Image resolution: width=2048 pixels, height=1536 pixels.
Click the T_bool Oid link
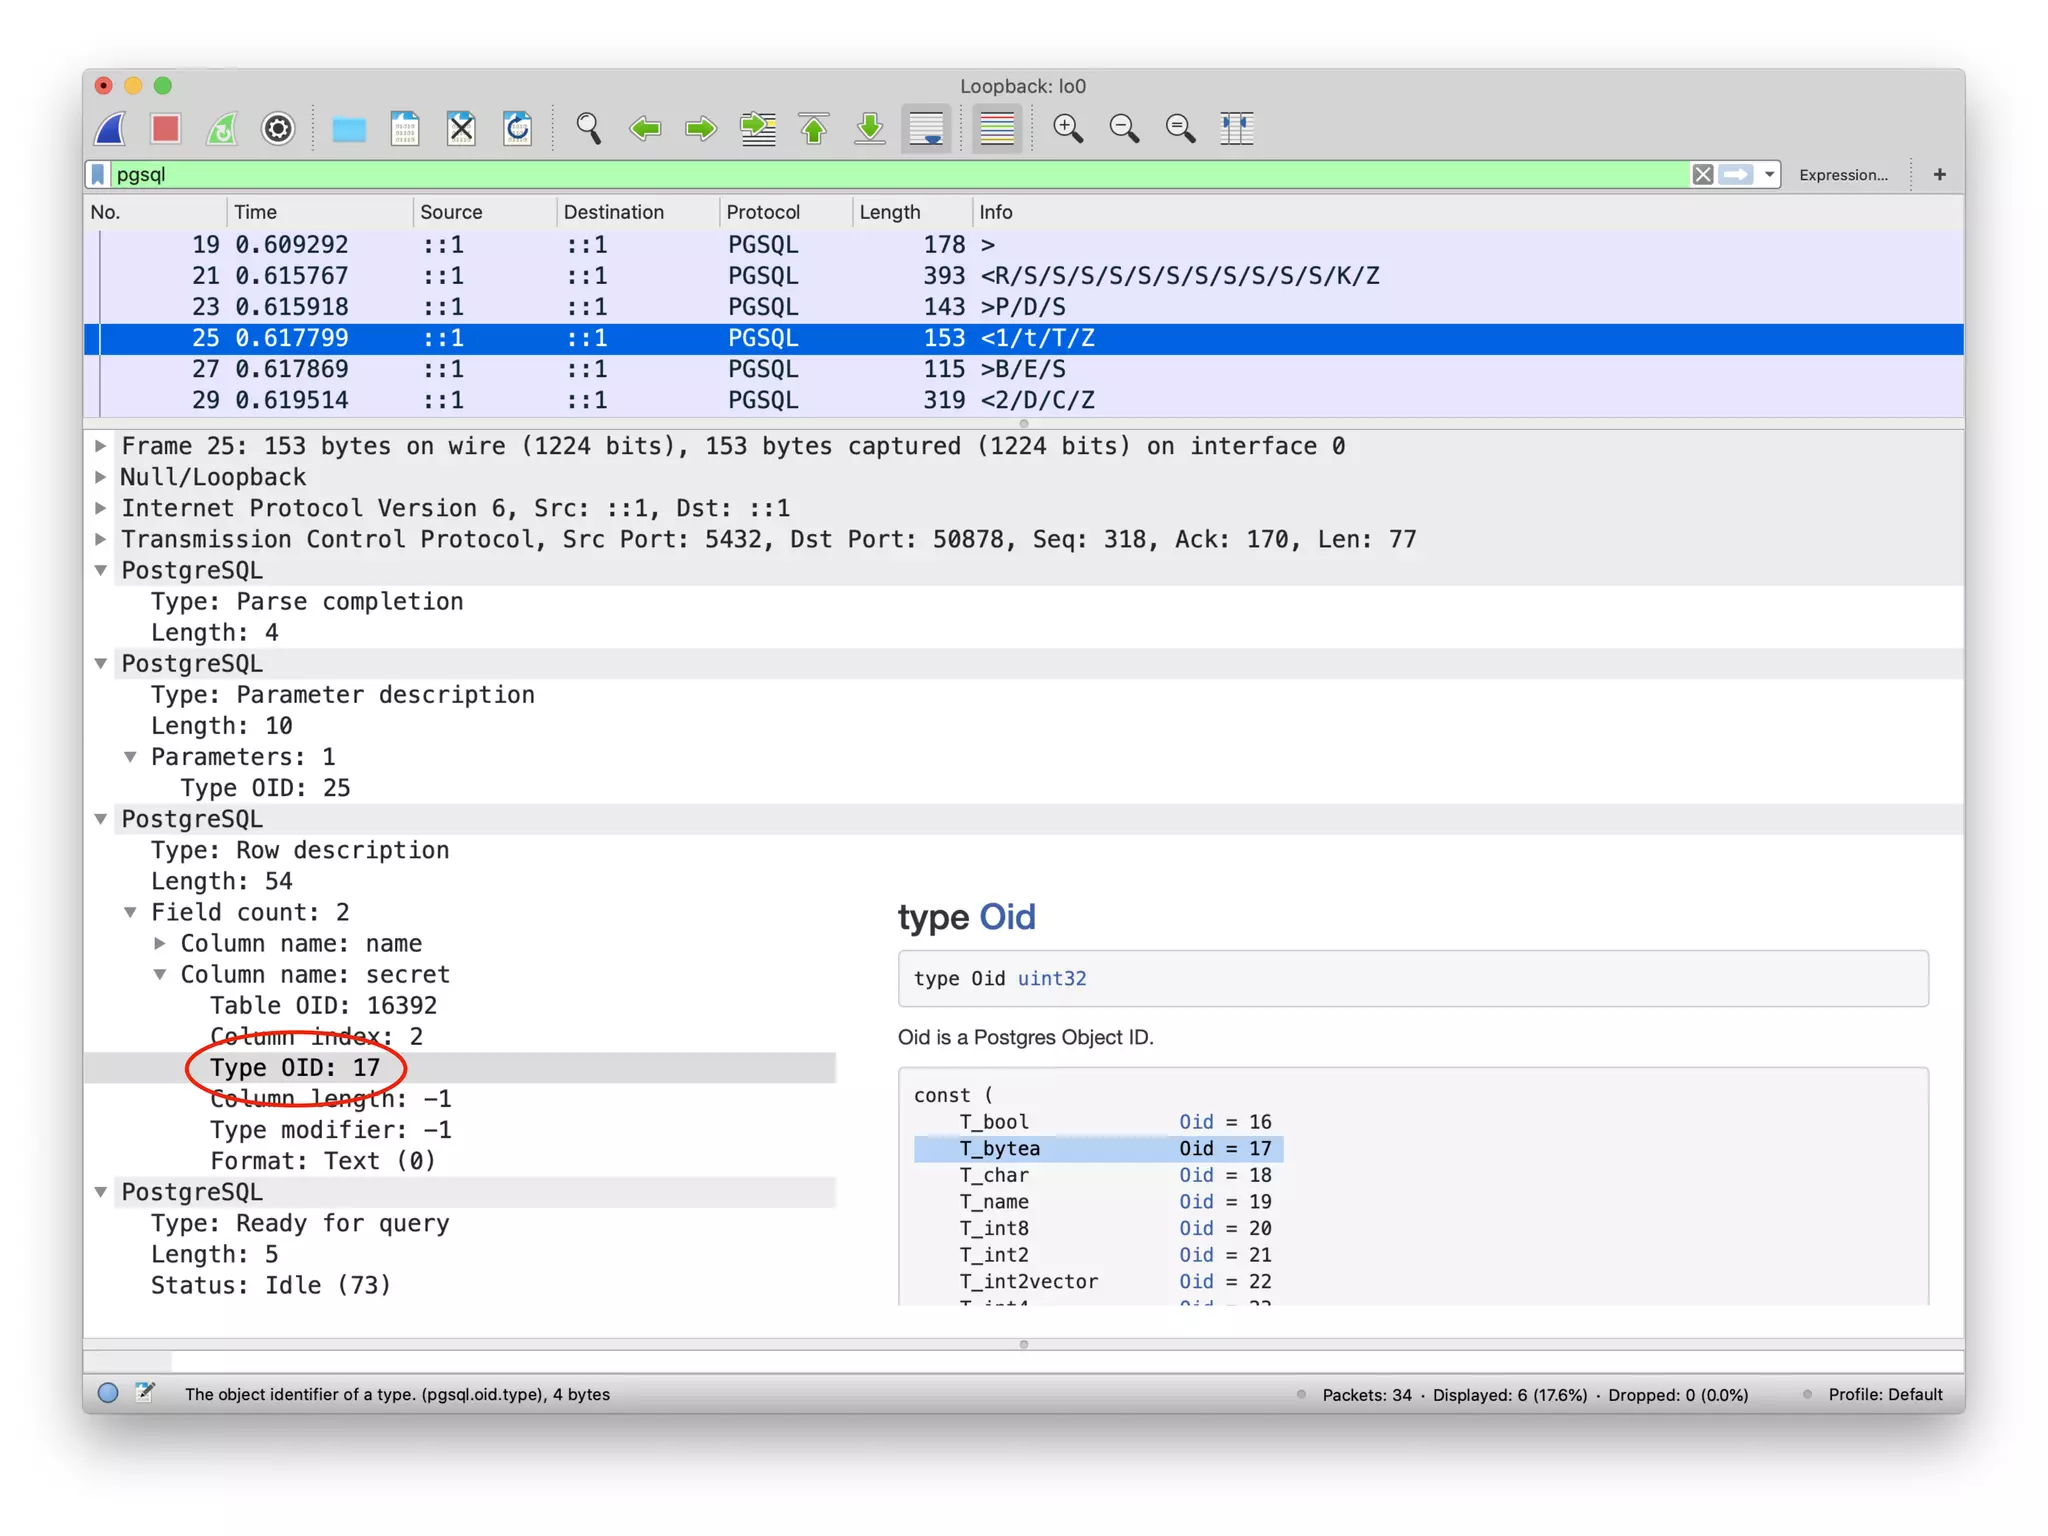[x=1196, y=1122]
